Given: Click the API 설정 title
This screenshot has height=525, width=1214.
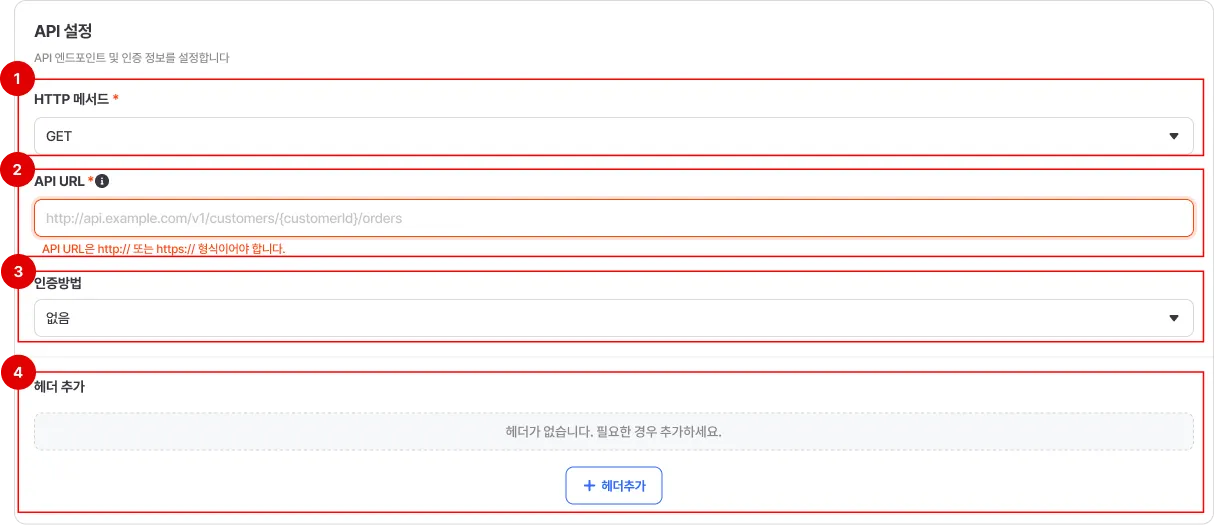Looking at the screenshot, I should [x=63, y=32].
